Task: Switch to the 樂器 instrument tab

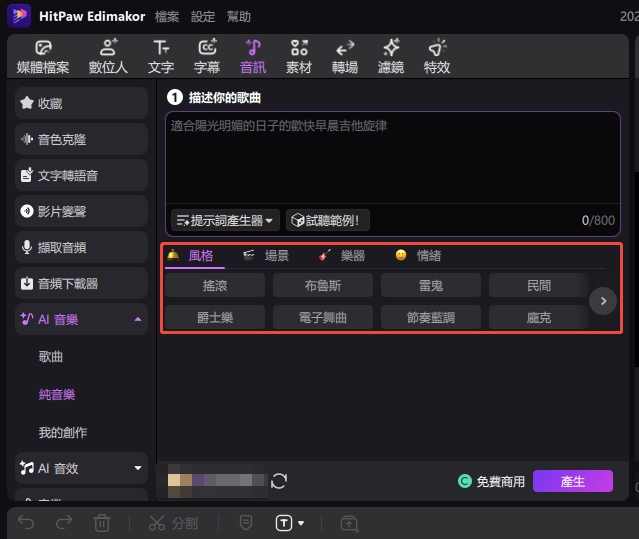Action: tap(342, 256)
